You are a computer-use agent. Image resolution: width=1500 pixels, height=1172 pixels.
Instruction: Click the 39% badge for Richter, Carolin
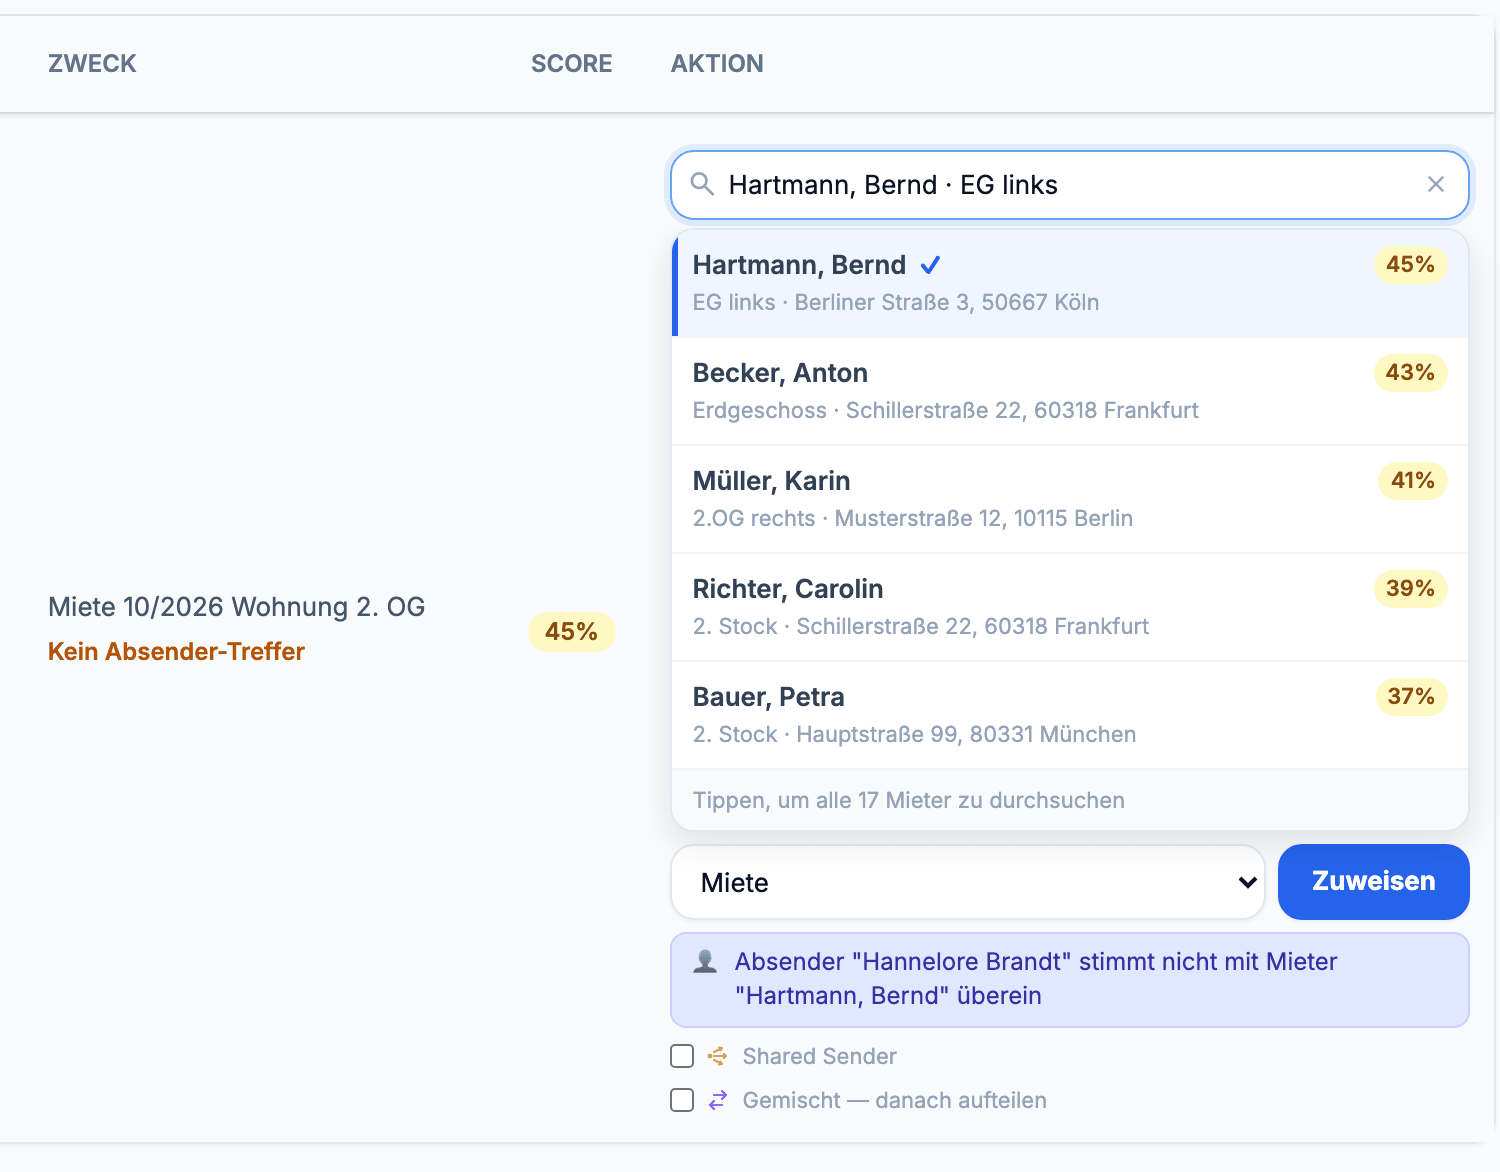point(1410,588)
